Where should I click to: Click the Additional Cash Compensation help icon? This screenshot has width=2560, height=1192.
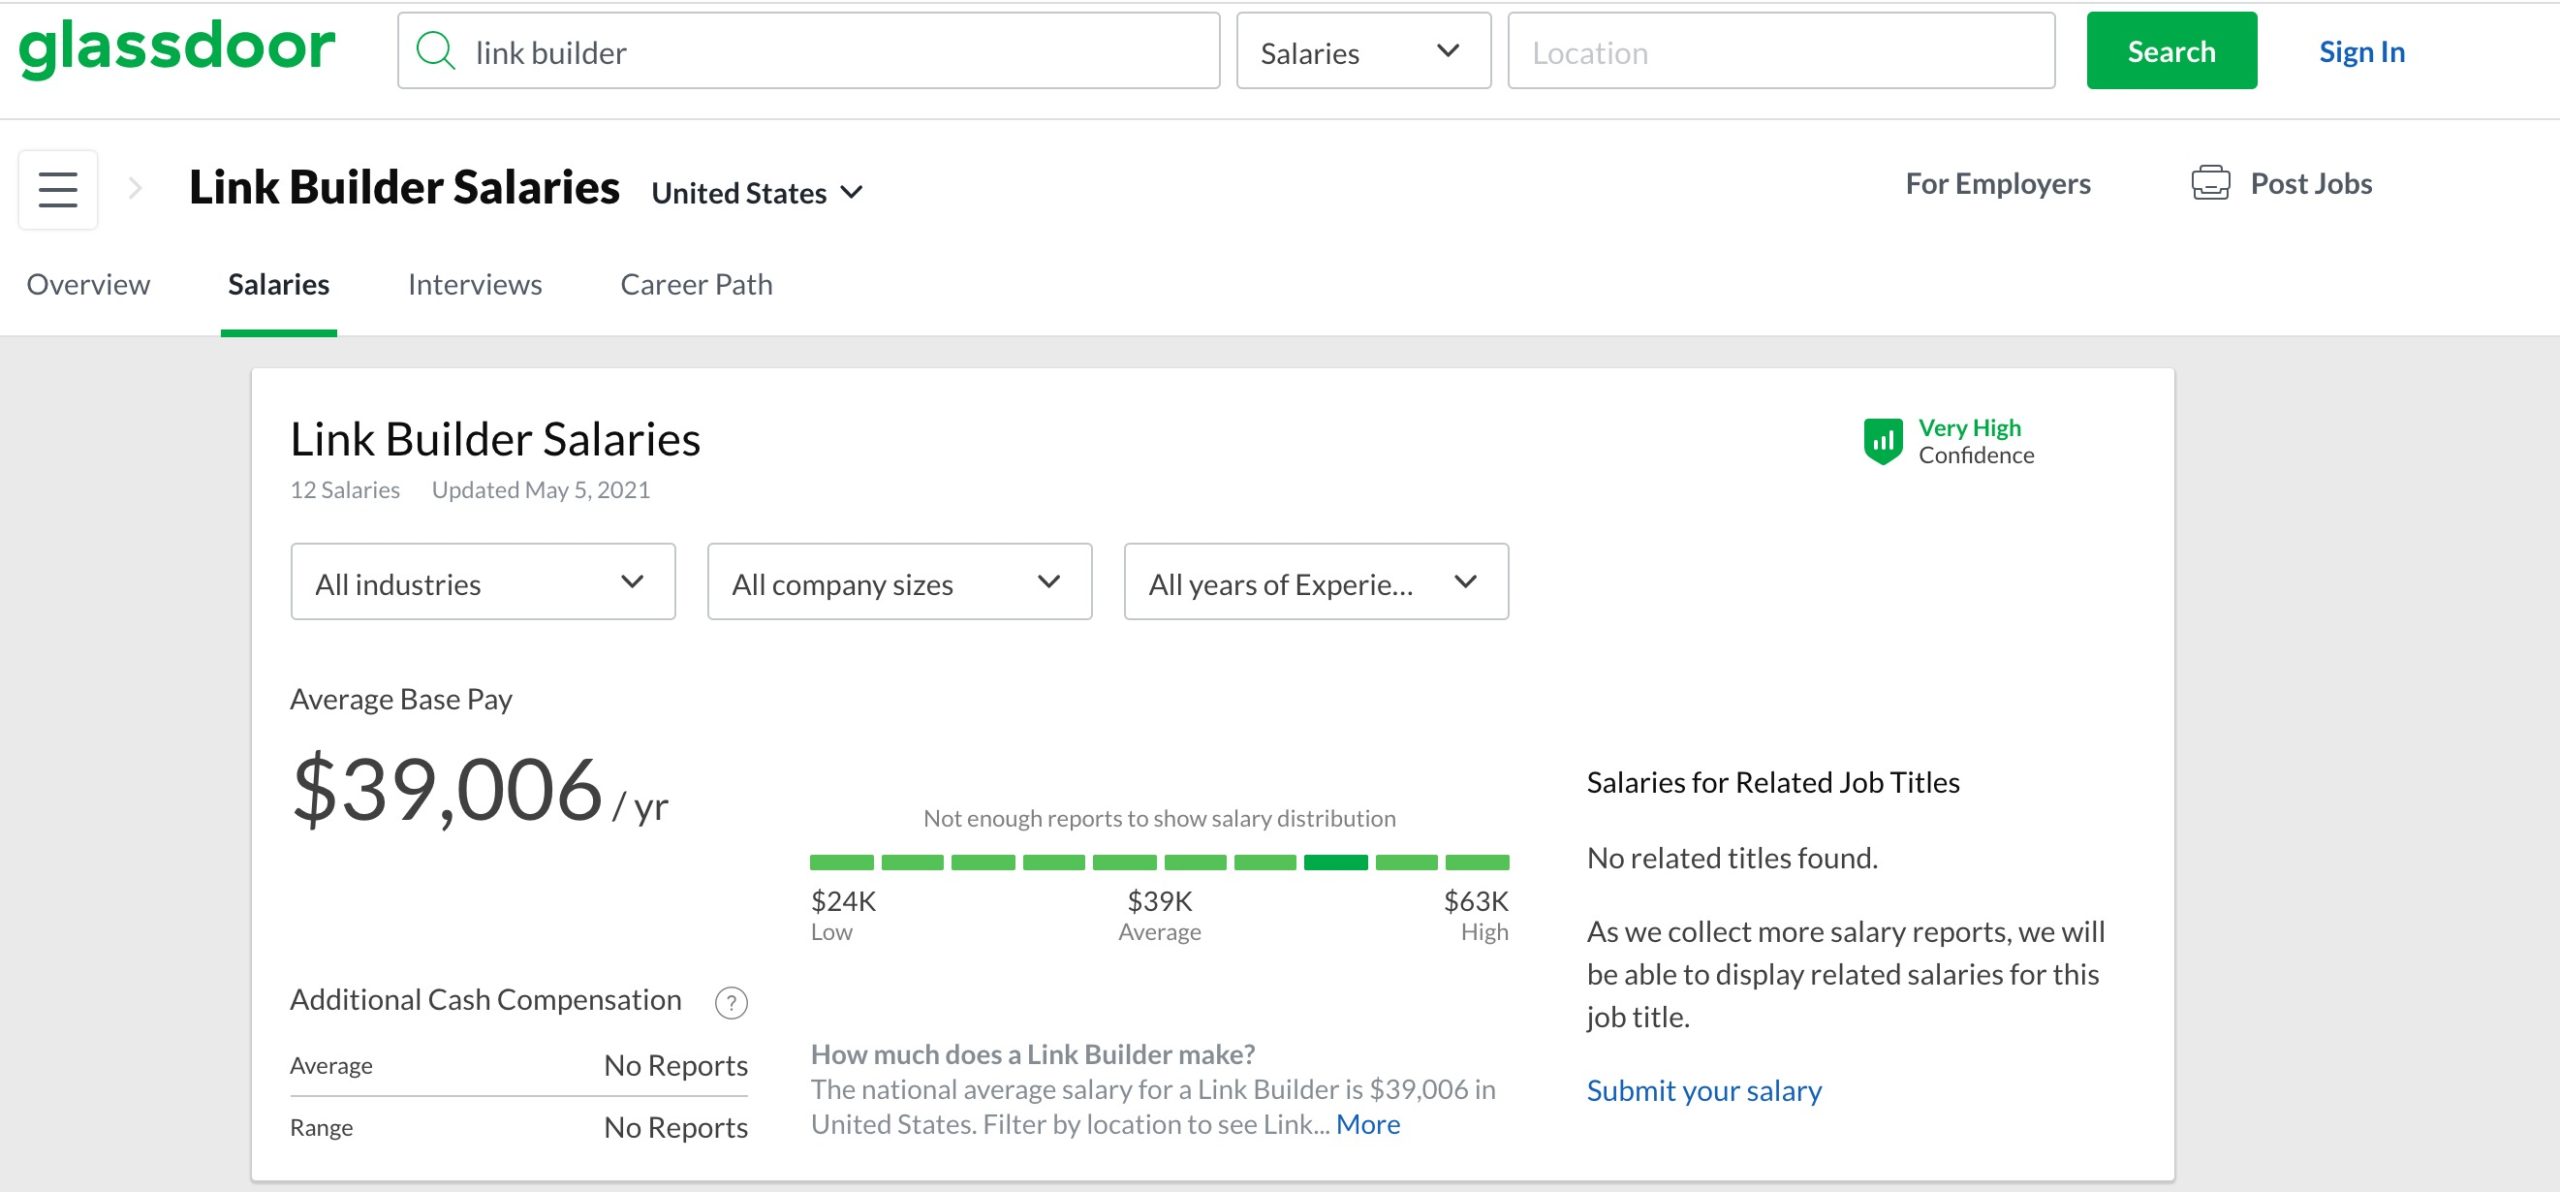[731, 1002]
